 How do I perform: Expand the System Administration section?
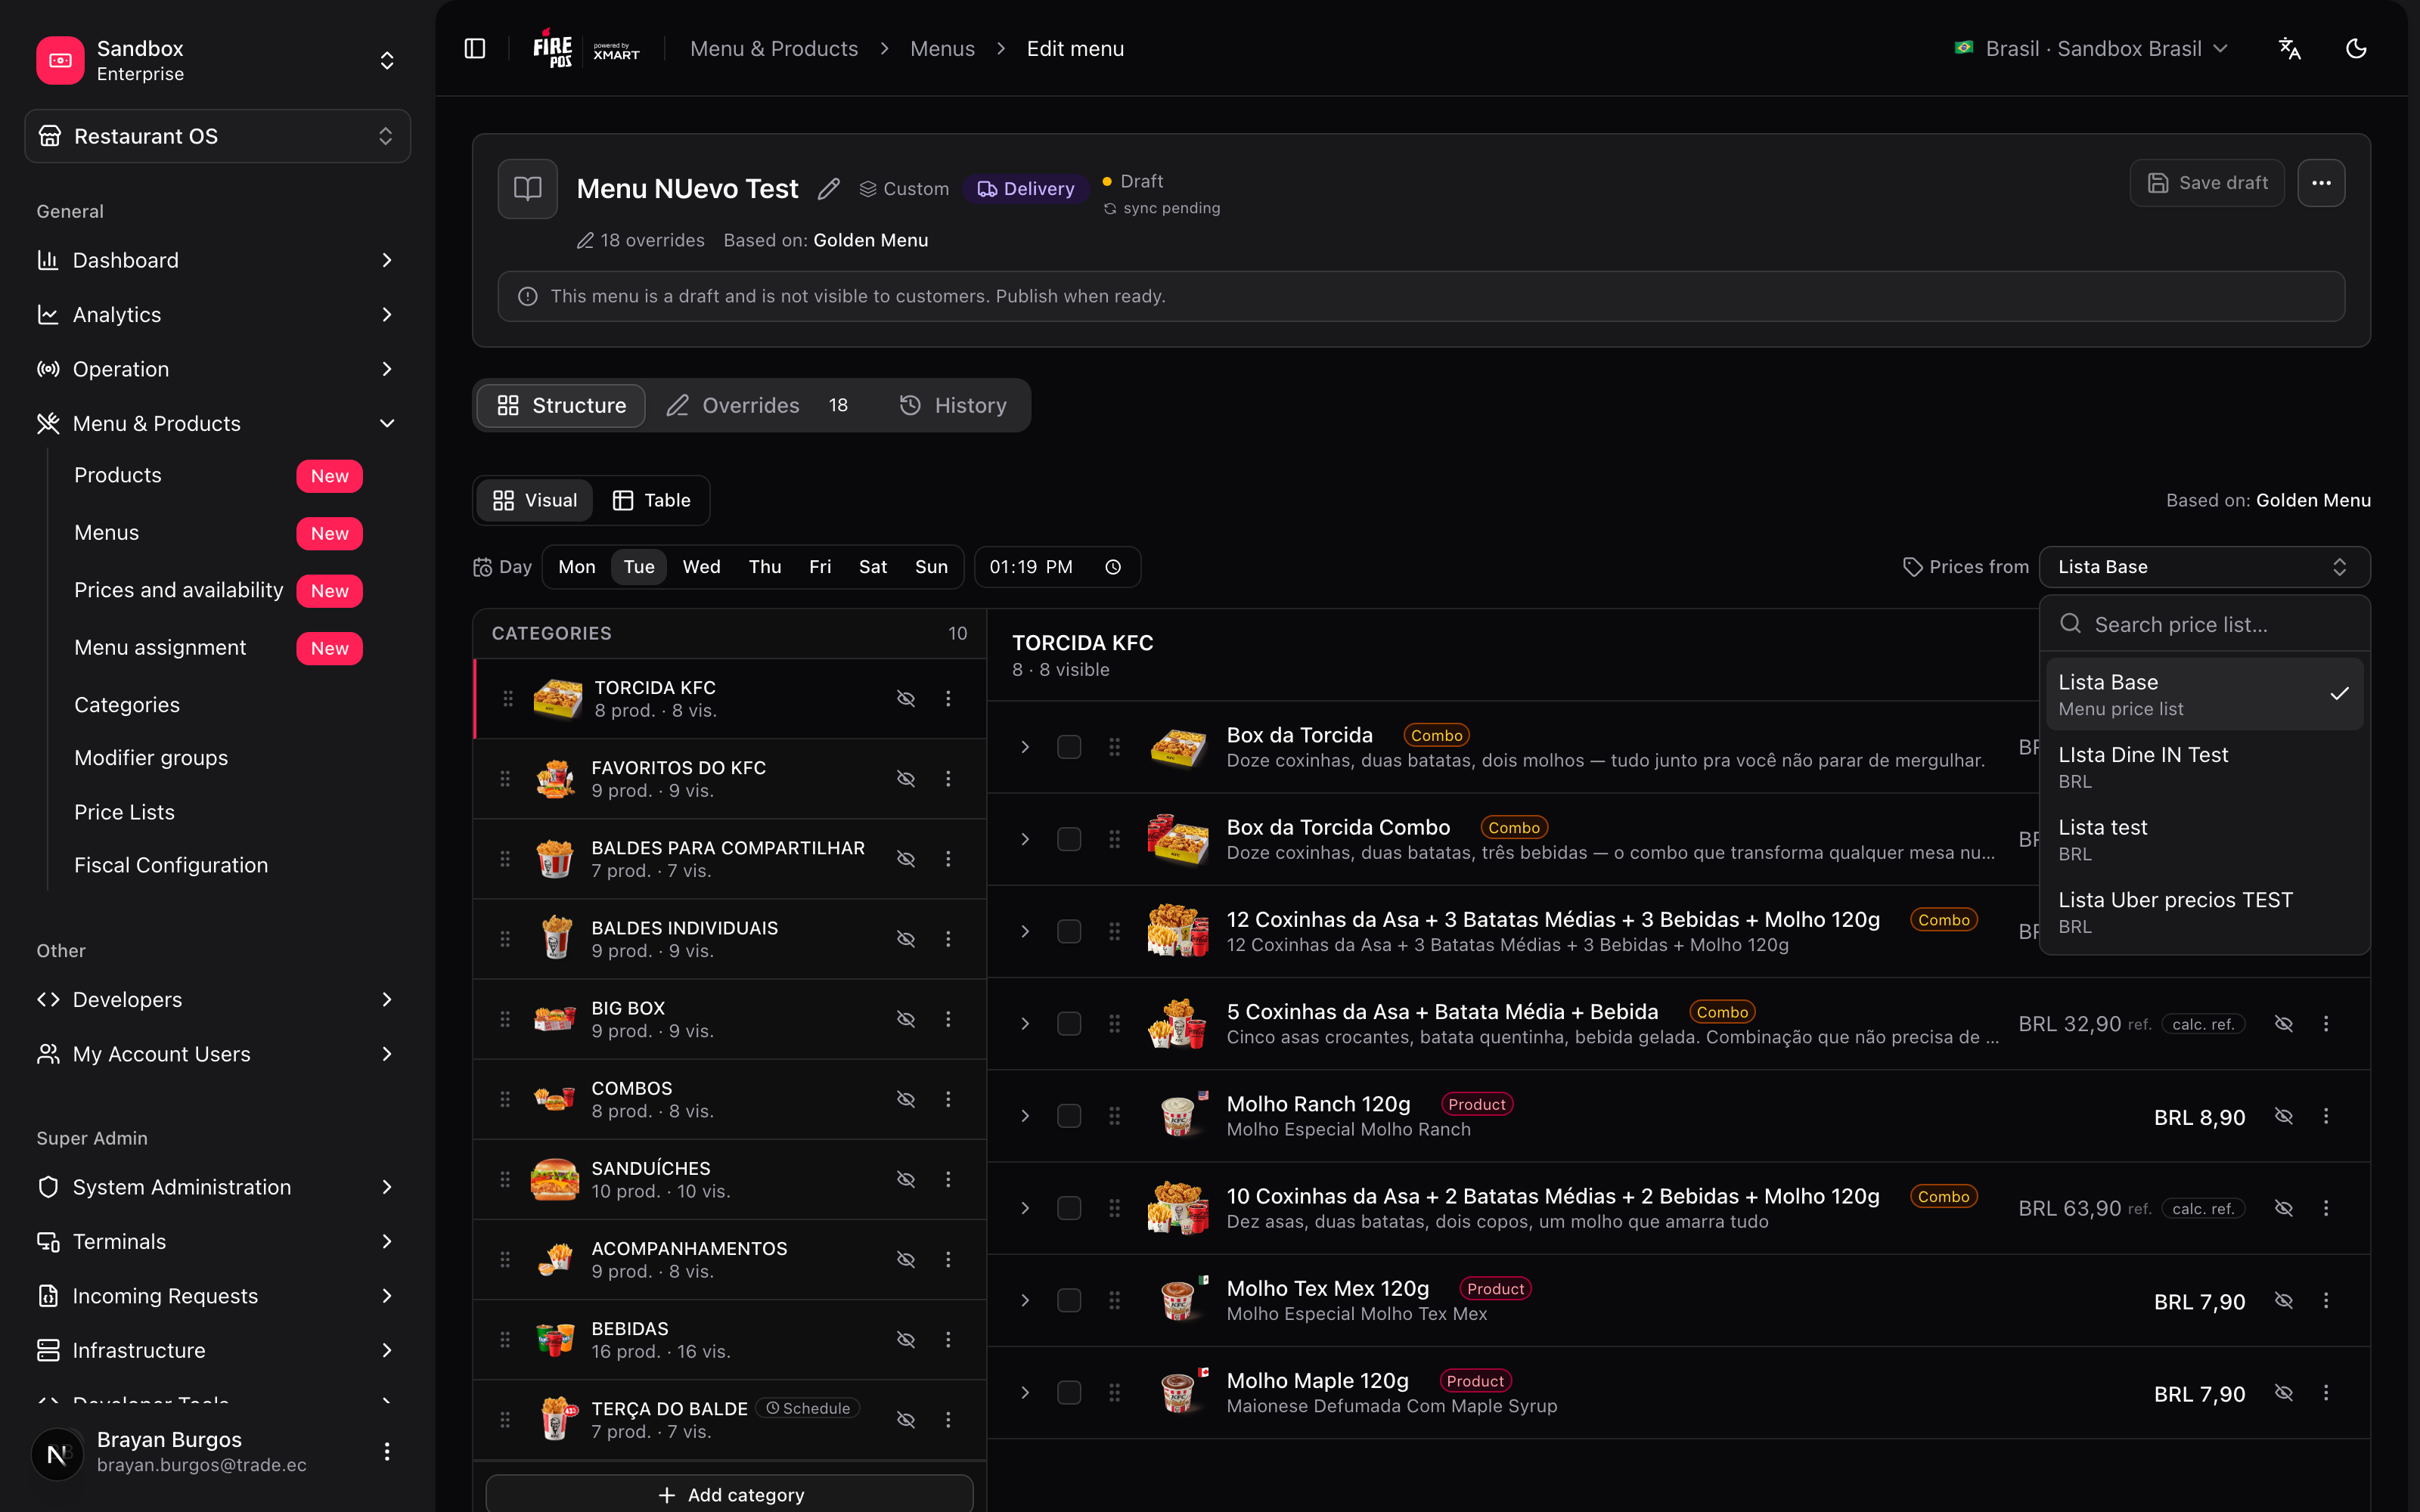[217, 1187]
